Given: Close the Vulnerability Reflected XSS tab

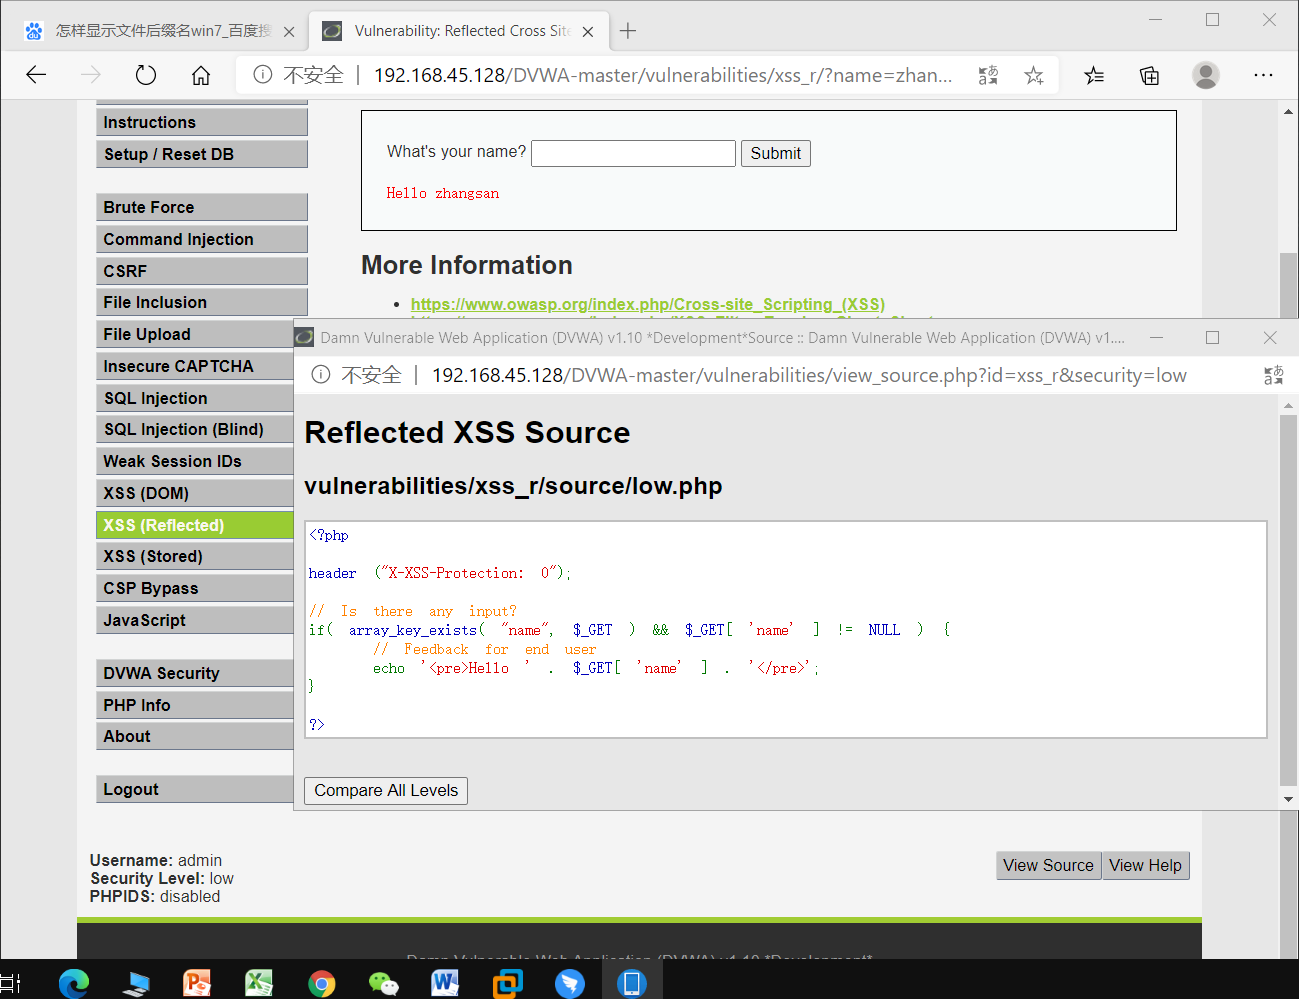Looking at the screenshot, I should [x=588, y=32].
